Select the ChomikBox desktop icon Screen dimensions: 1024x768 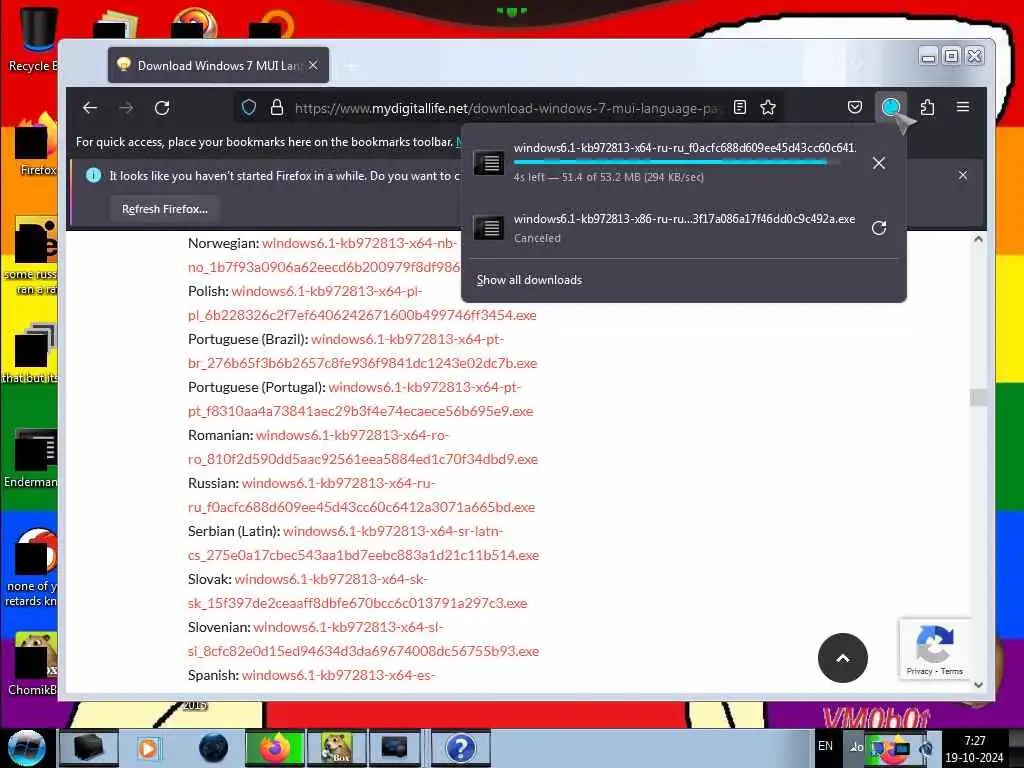coord(33,665)
